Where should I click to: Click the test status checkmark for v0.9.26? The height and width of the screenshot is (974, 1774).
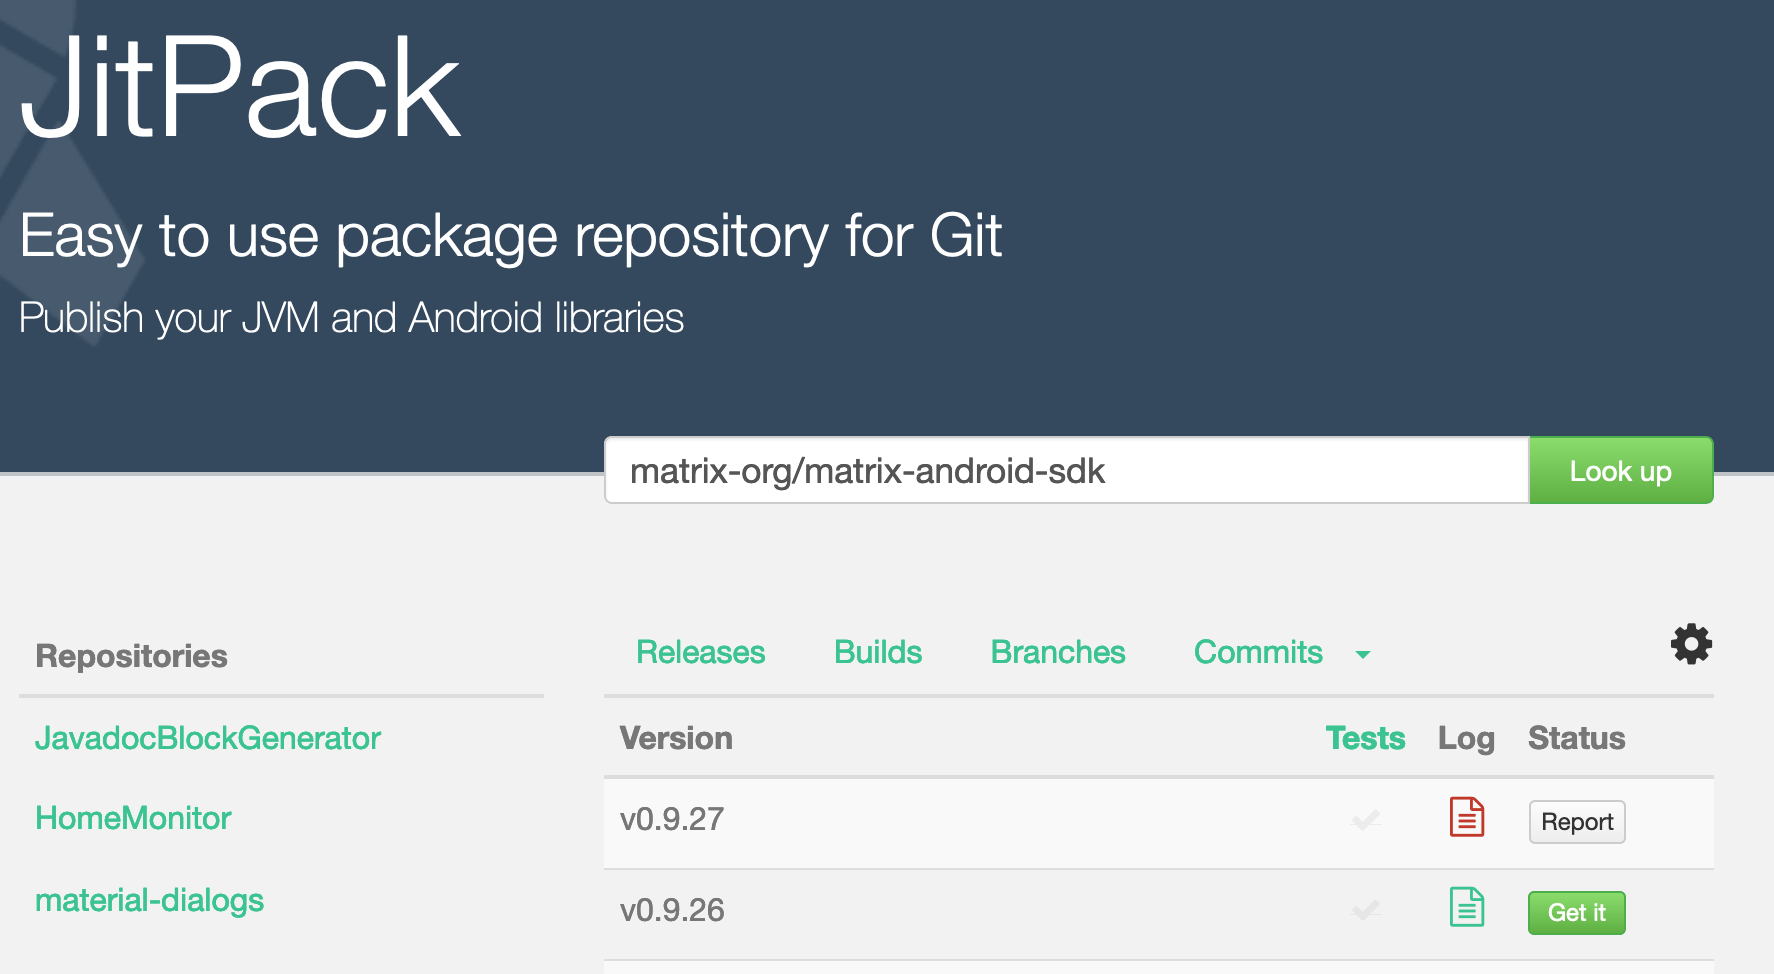[x=1365, y=912]
